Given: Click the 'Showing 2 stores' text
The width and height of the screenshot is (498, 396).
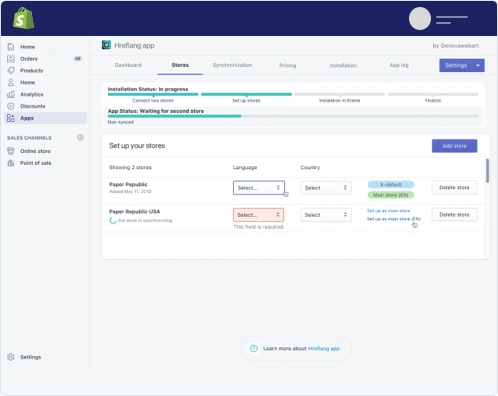Looking at the screenshot, I should [x=130, y=167].
